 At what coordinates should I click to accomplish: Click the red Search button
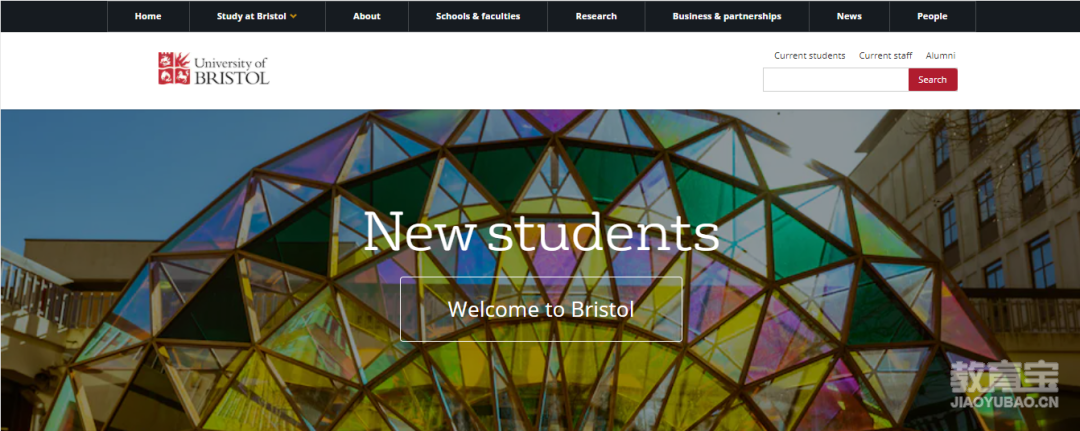coord(933,80)
